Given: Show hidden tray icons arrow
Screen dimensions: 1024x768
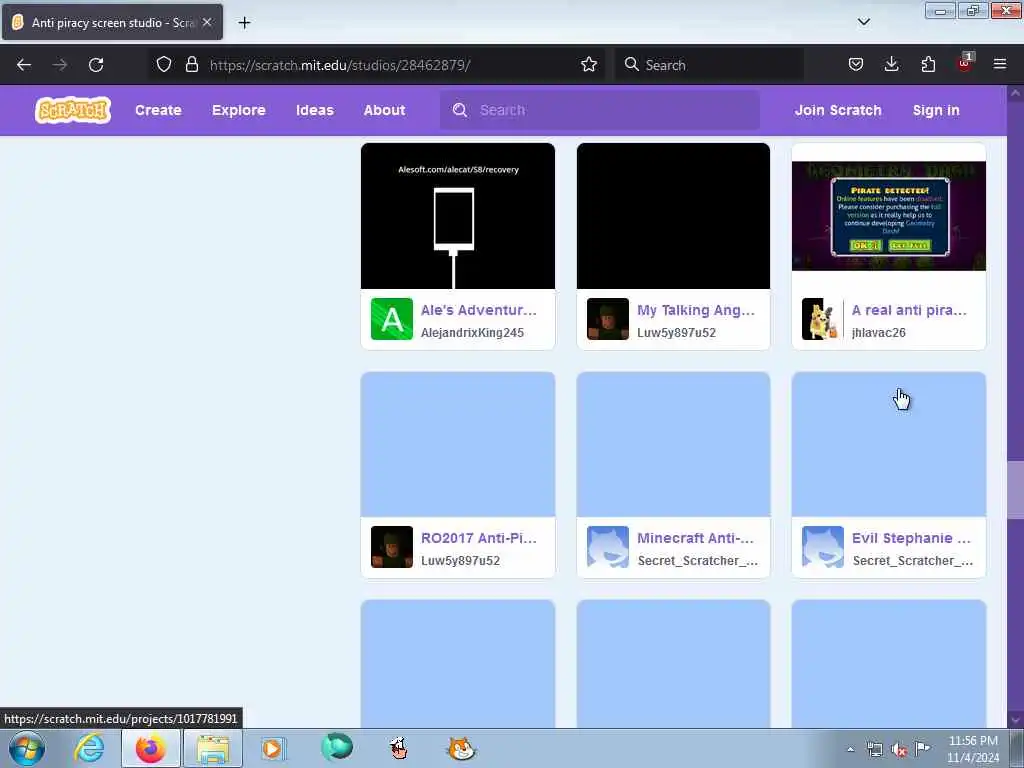Looking at the screenshot, I should [x=850, y=750].
